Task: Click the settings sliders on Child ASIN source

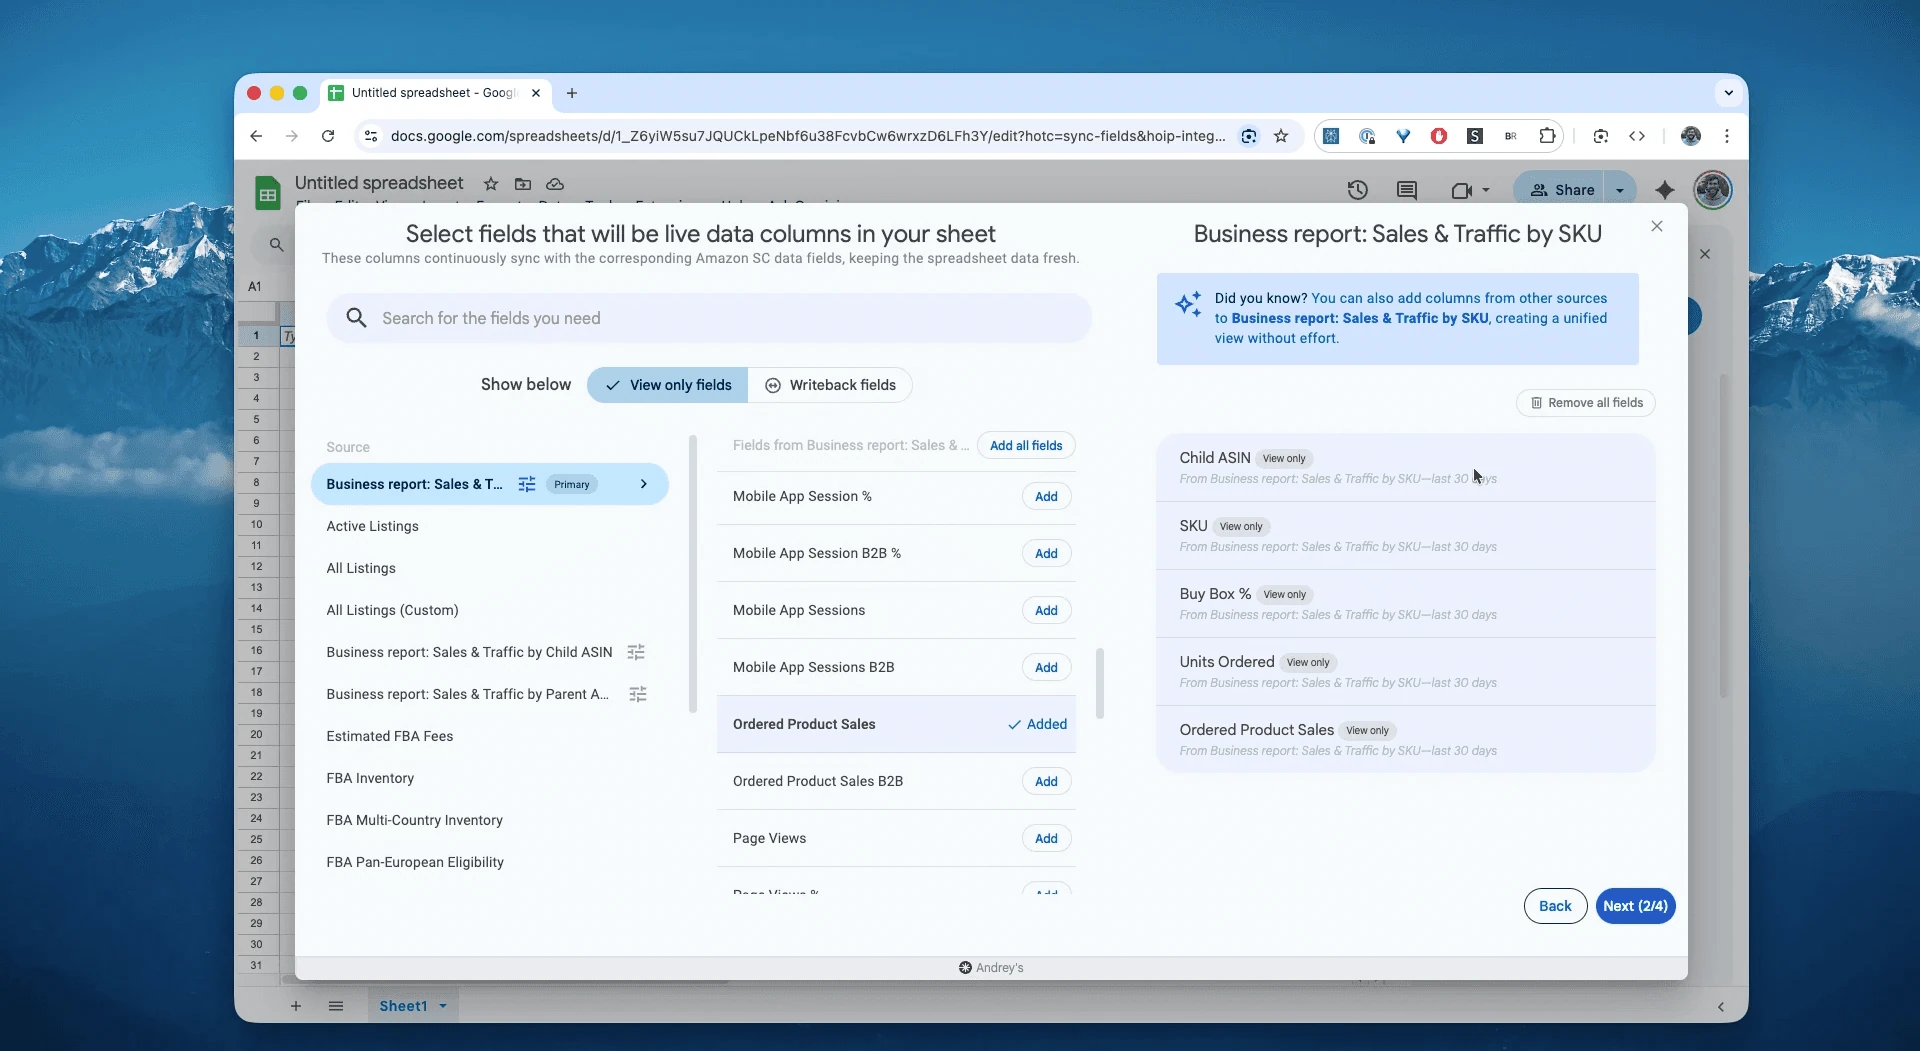Action: tap(636, 652)
